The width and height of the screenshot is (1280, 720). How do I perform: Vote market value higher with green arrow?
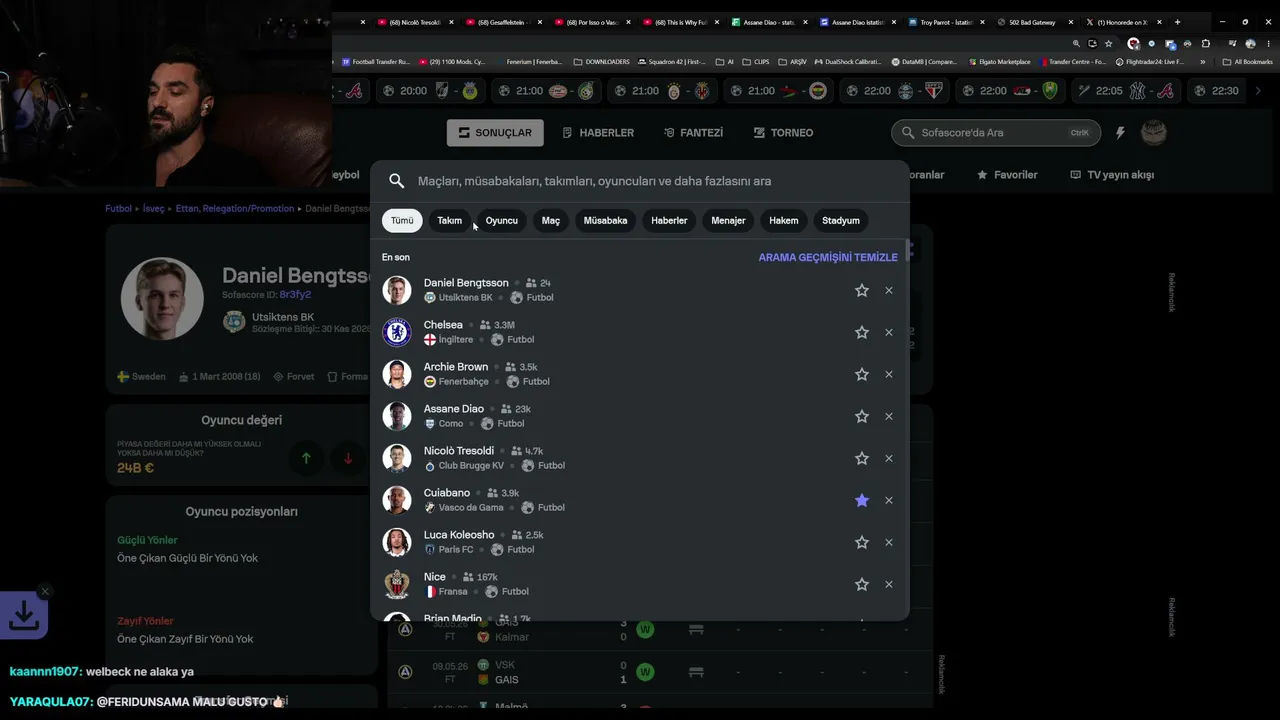click(x=306, y=458)
